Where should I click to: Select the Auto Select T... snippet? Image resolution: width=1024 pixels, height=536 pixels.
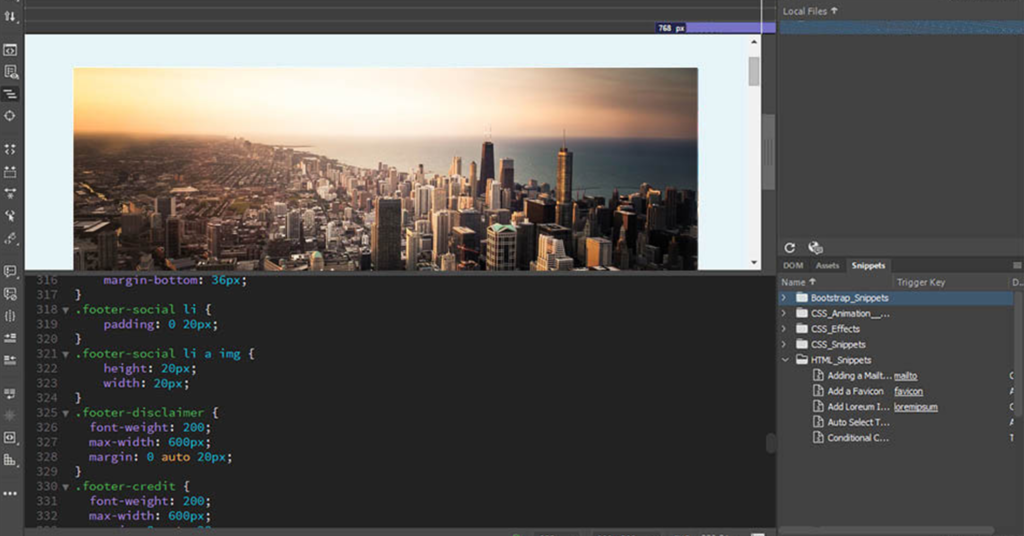(858, 422)
